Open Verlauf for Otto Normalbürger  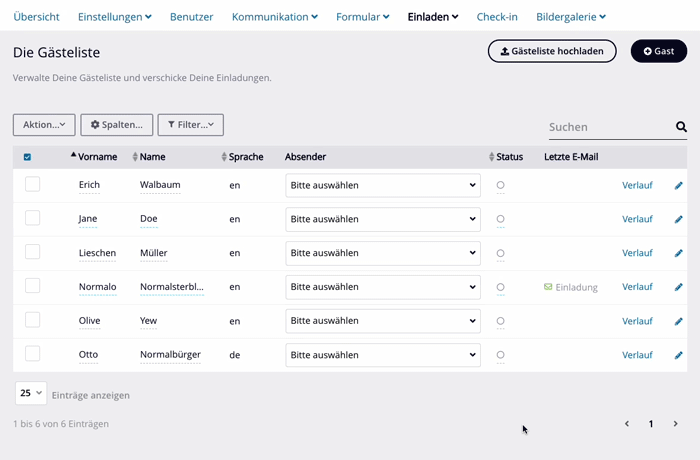click(x=637, y=355)
